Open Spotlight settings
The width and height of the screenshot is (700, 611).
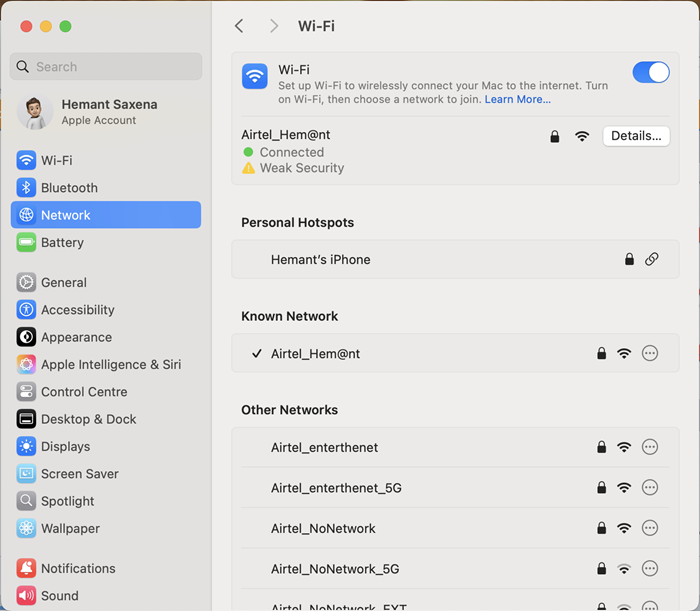(x=106, y=501)
